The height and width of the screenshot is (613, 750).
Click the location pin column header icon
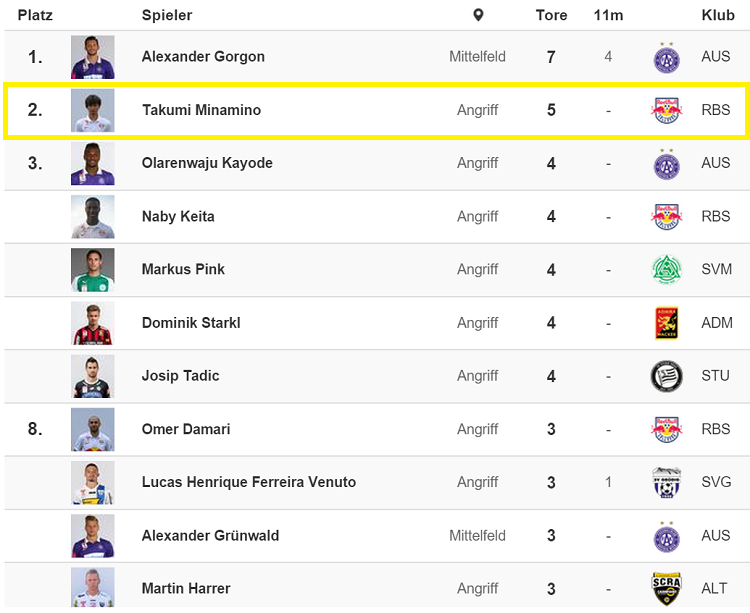pyautogui.click(x=478, y=15)
